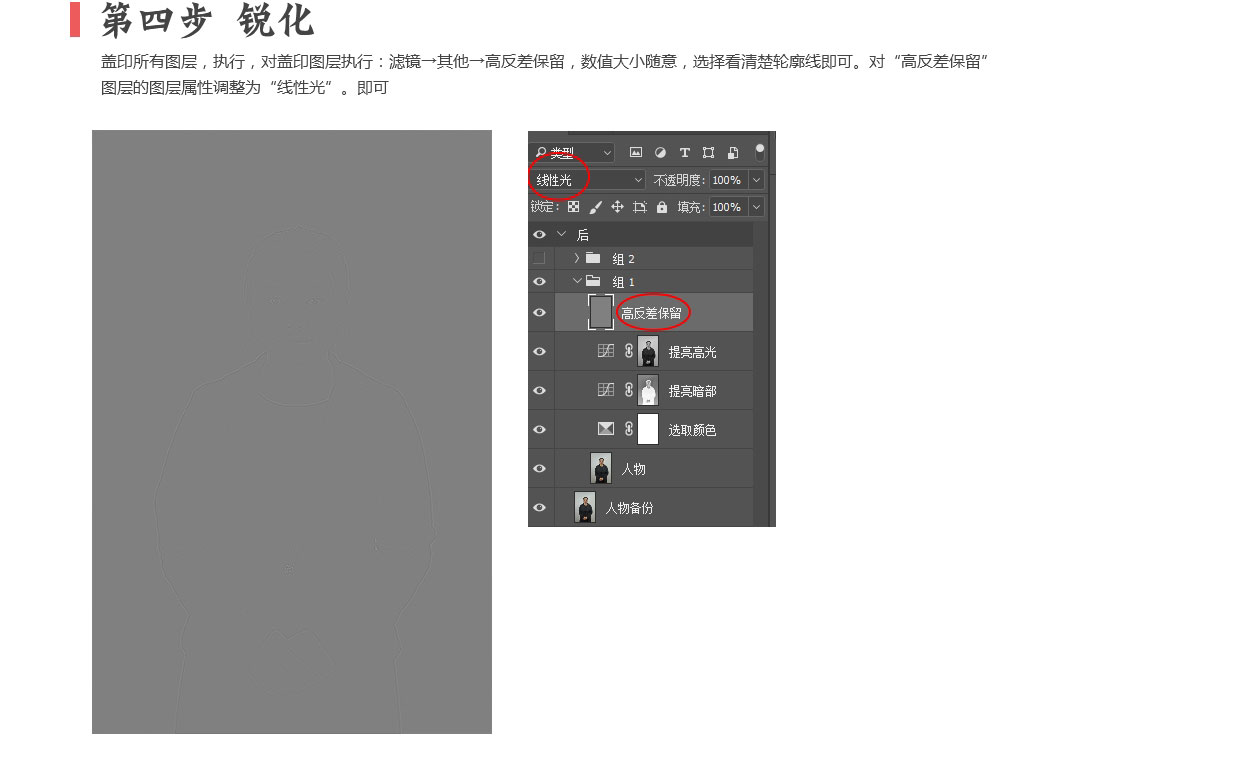
Task: Hide the 人物 layer eye icon
Action: 540,469
